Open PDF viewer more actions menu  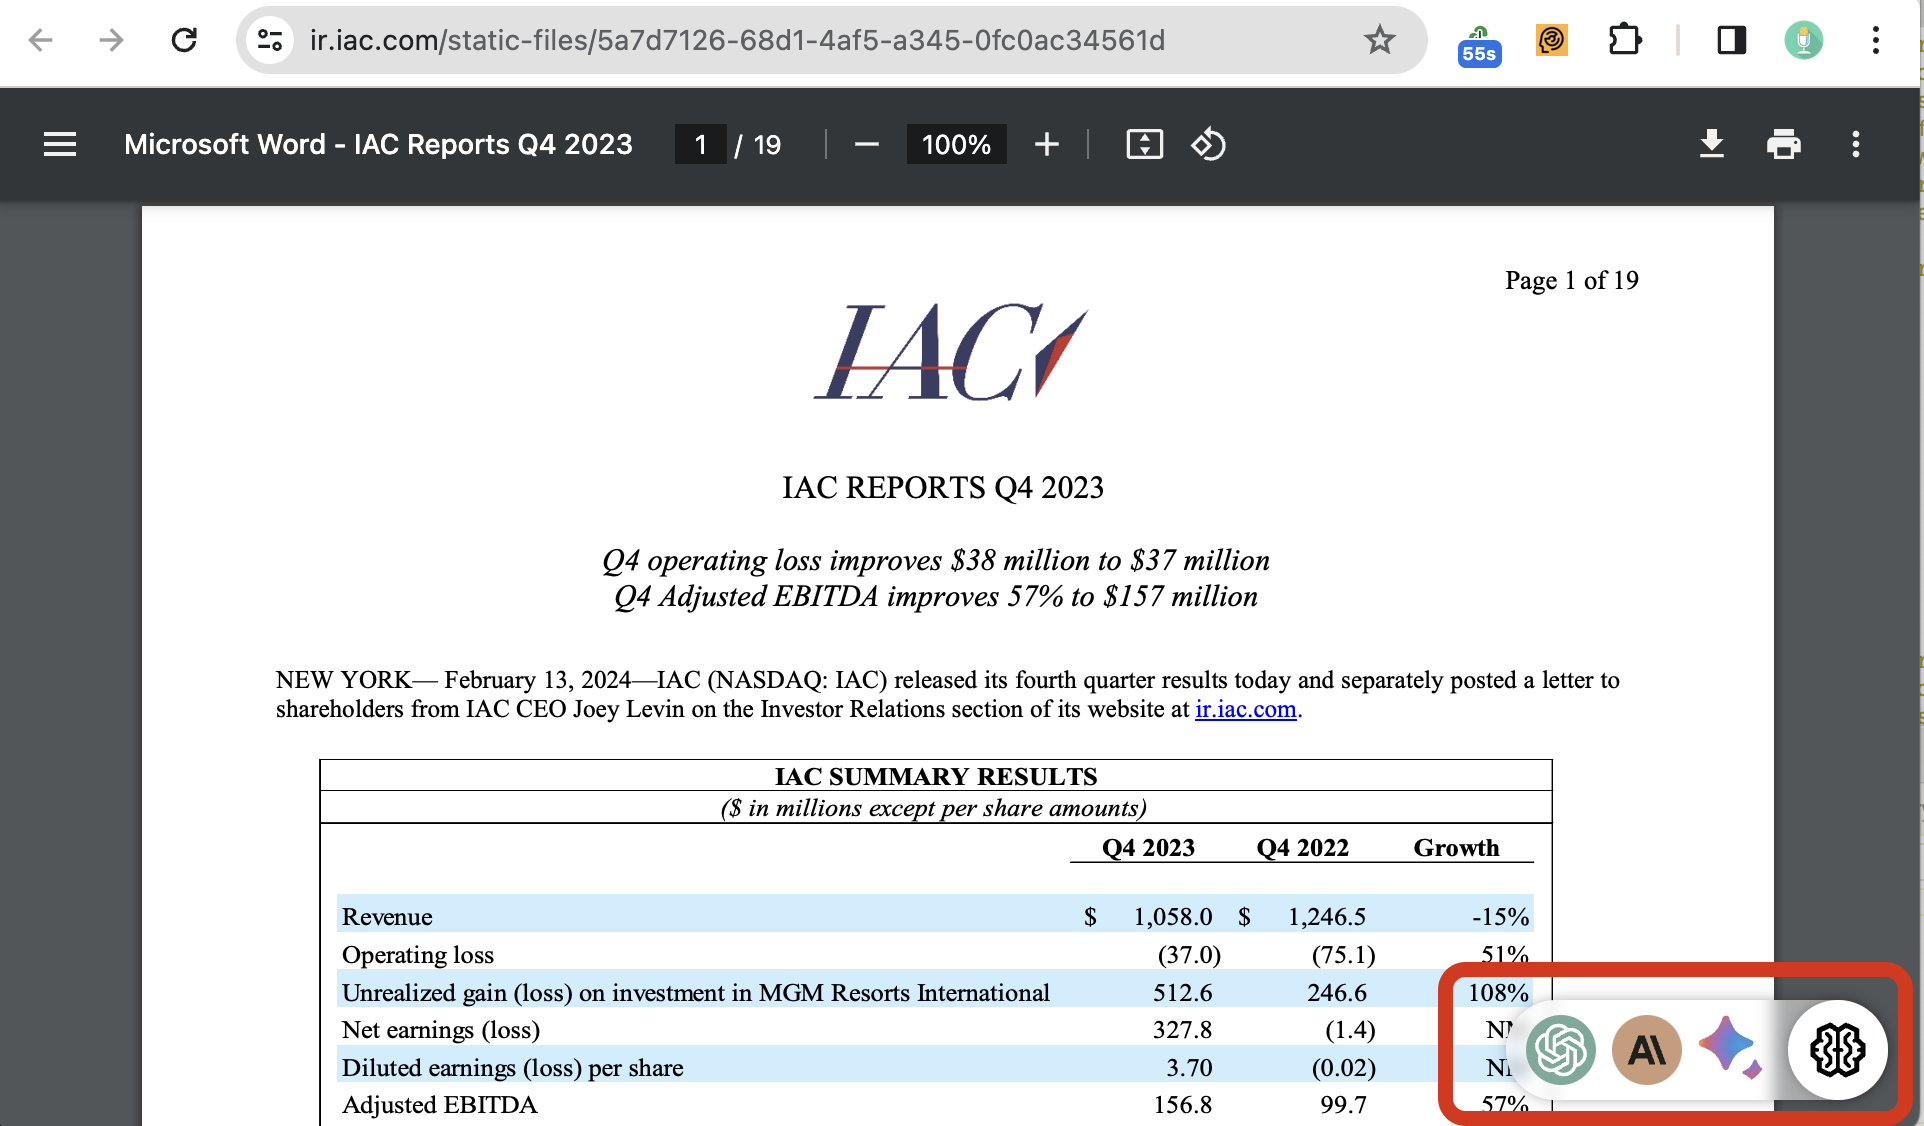1856,145
